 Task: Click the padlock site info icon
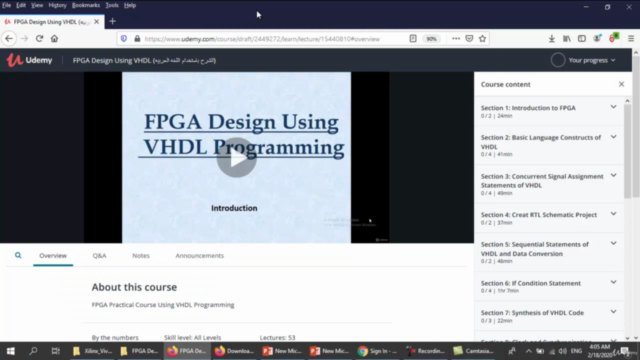[137, 39]
